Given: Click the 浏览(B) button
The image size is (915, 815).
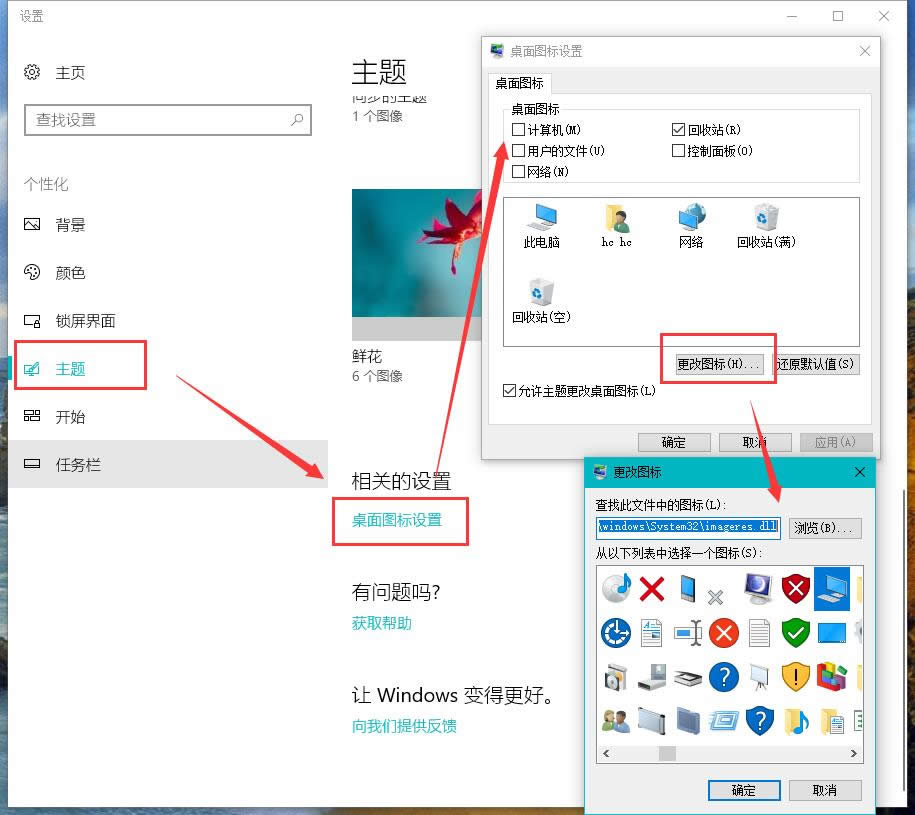Looking at the screenshot, I should pyautogui.click(x=825, y=527).
